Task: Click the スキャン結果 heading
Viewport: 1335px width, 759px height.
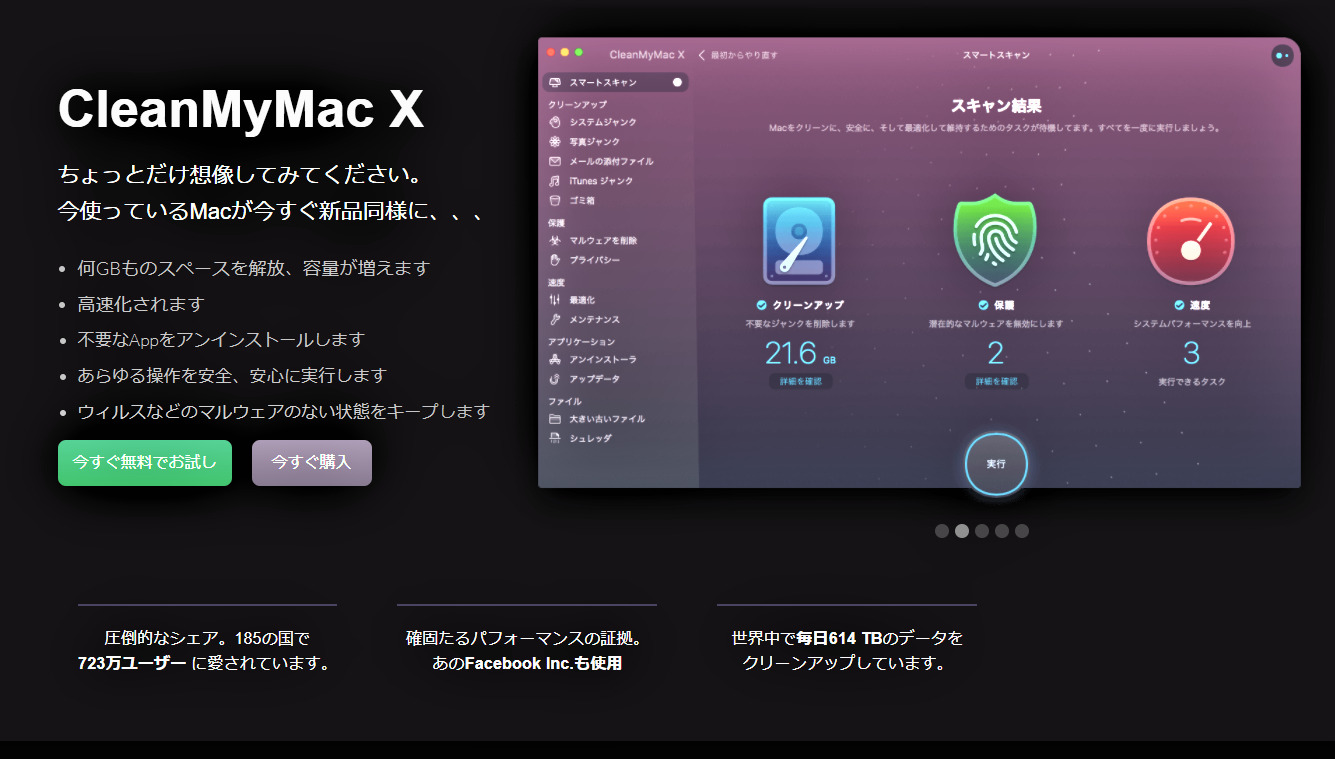Action: coord(996,105)
